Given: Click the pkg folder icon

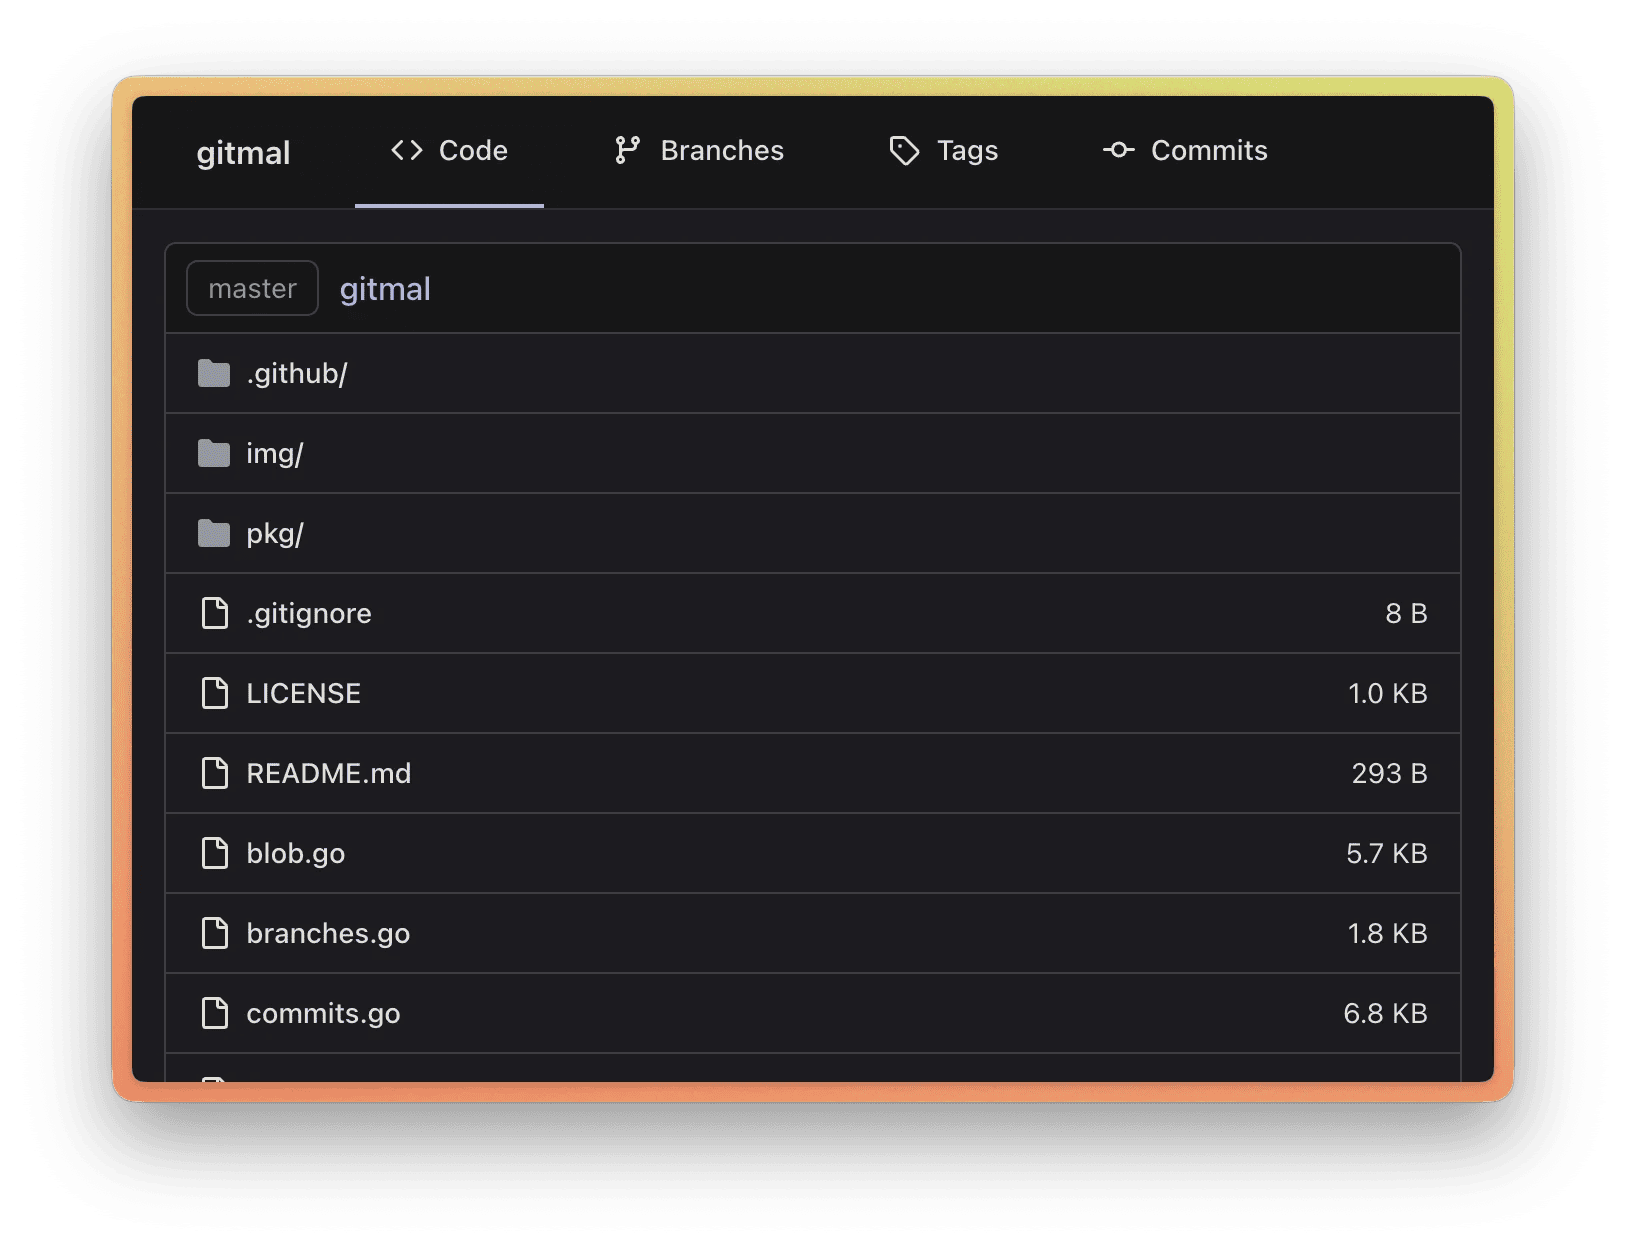Looking at the screenshot, I should pyautogui.click(x=214, y=533).
